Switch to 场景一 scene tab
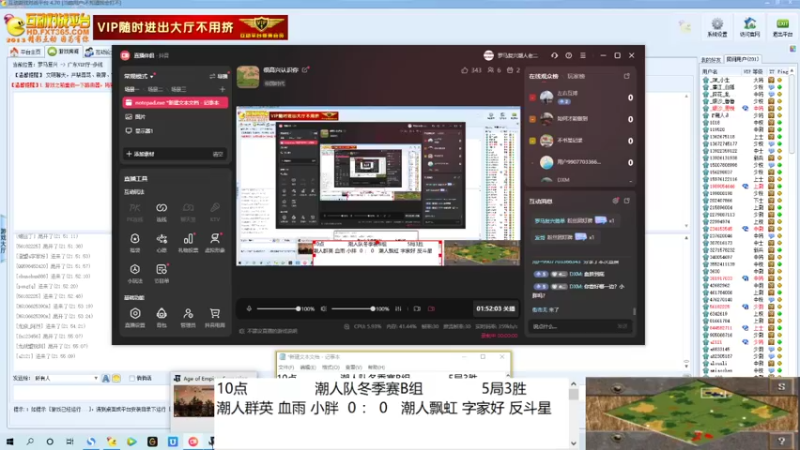800x450 pixels. coord(132,89)
